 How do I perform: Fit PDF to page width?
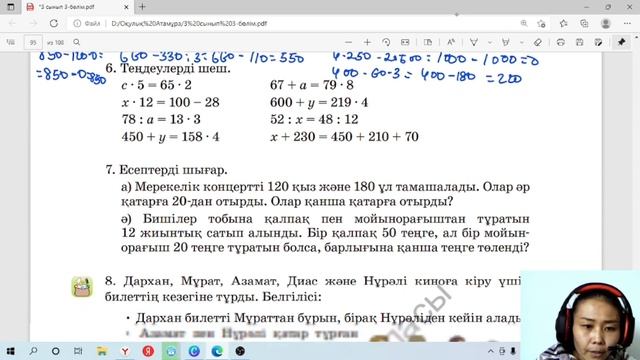pos(405,42)
